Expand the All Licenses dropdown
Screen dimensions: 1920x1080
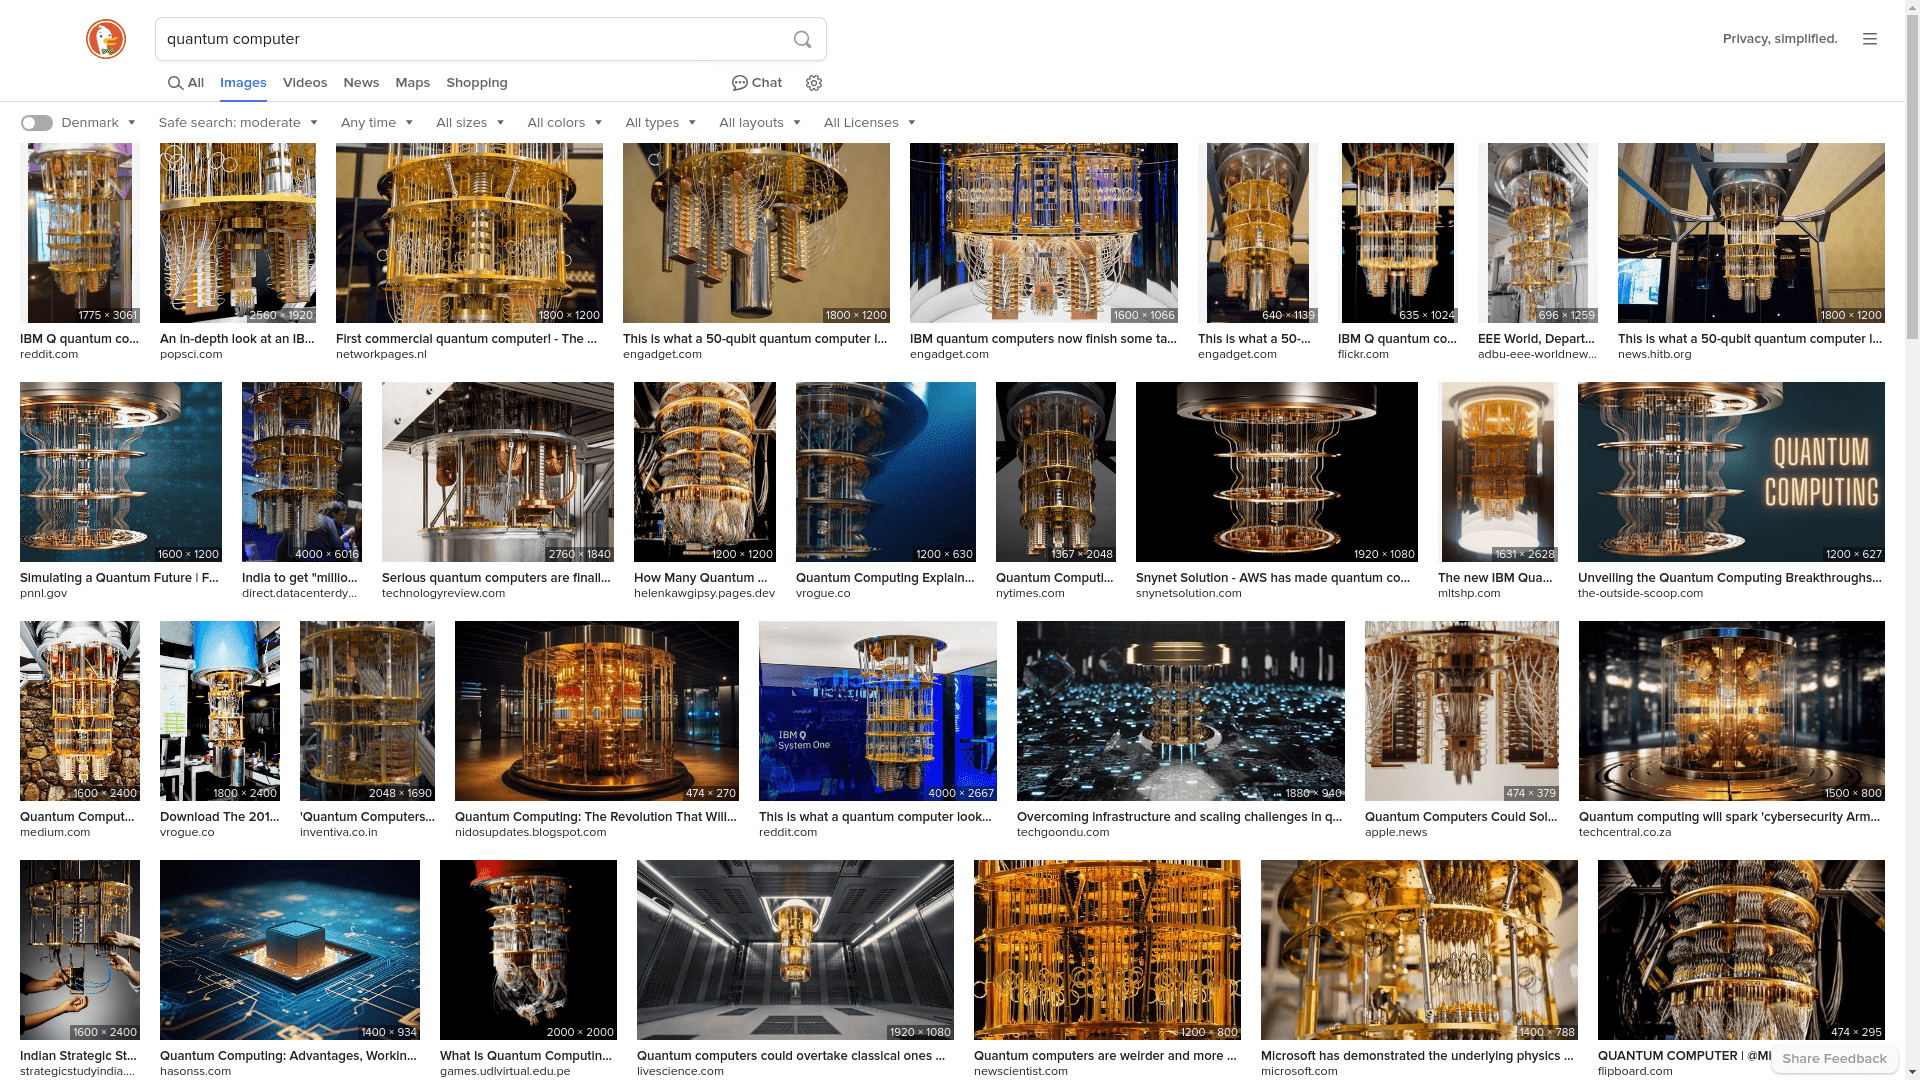[x=869, y=123]
